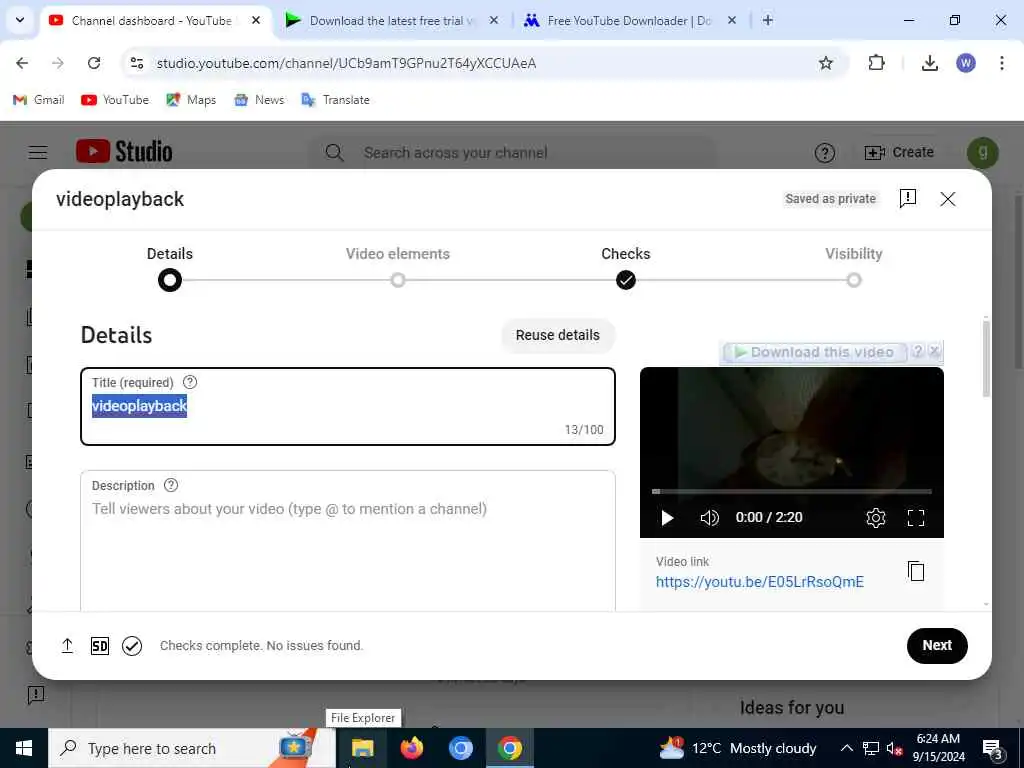
Task: Mute the video preview volume
Action: [709, 518]
